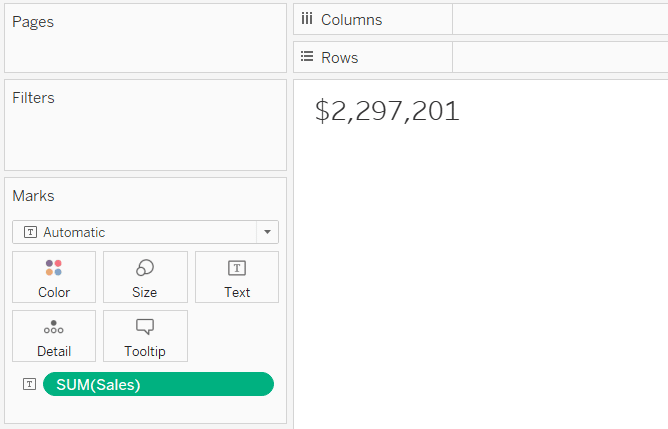Open the mark type dropdown arrow

267,232
